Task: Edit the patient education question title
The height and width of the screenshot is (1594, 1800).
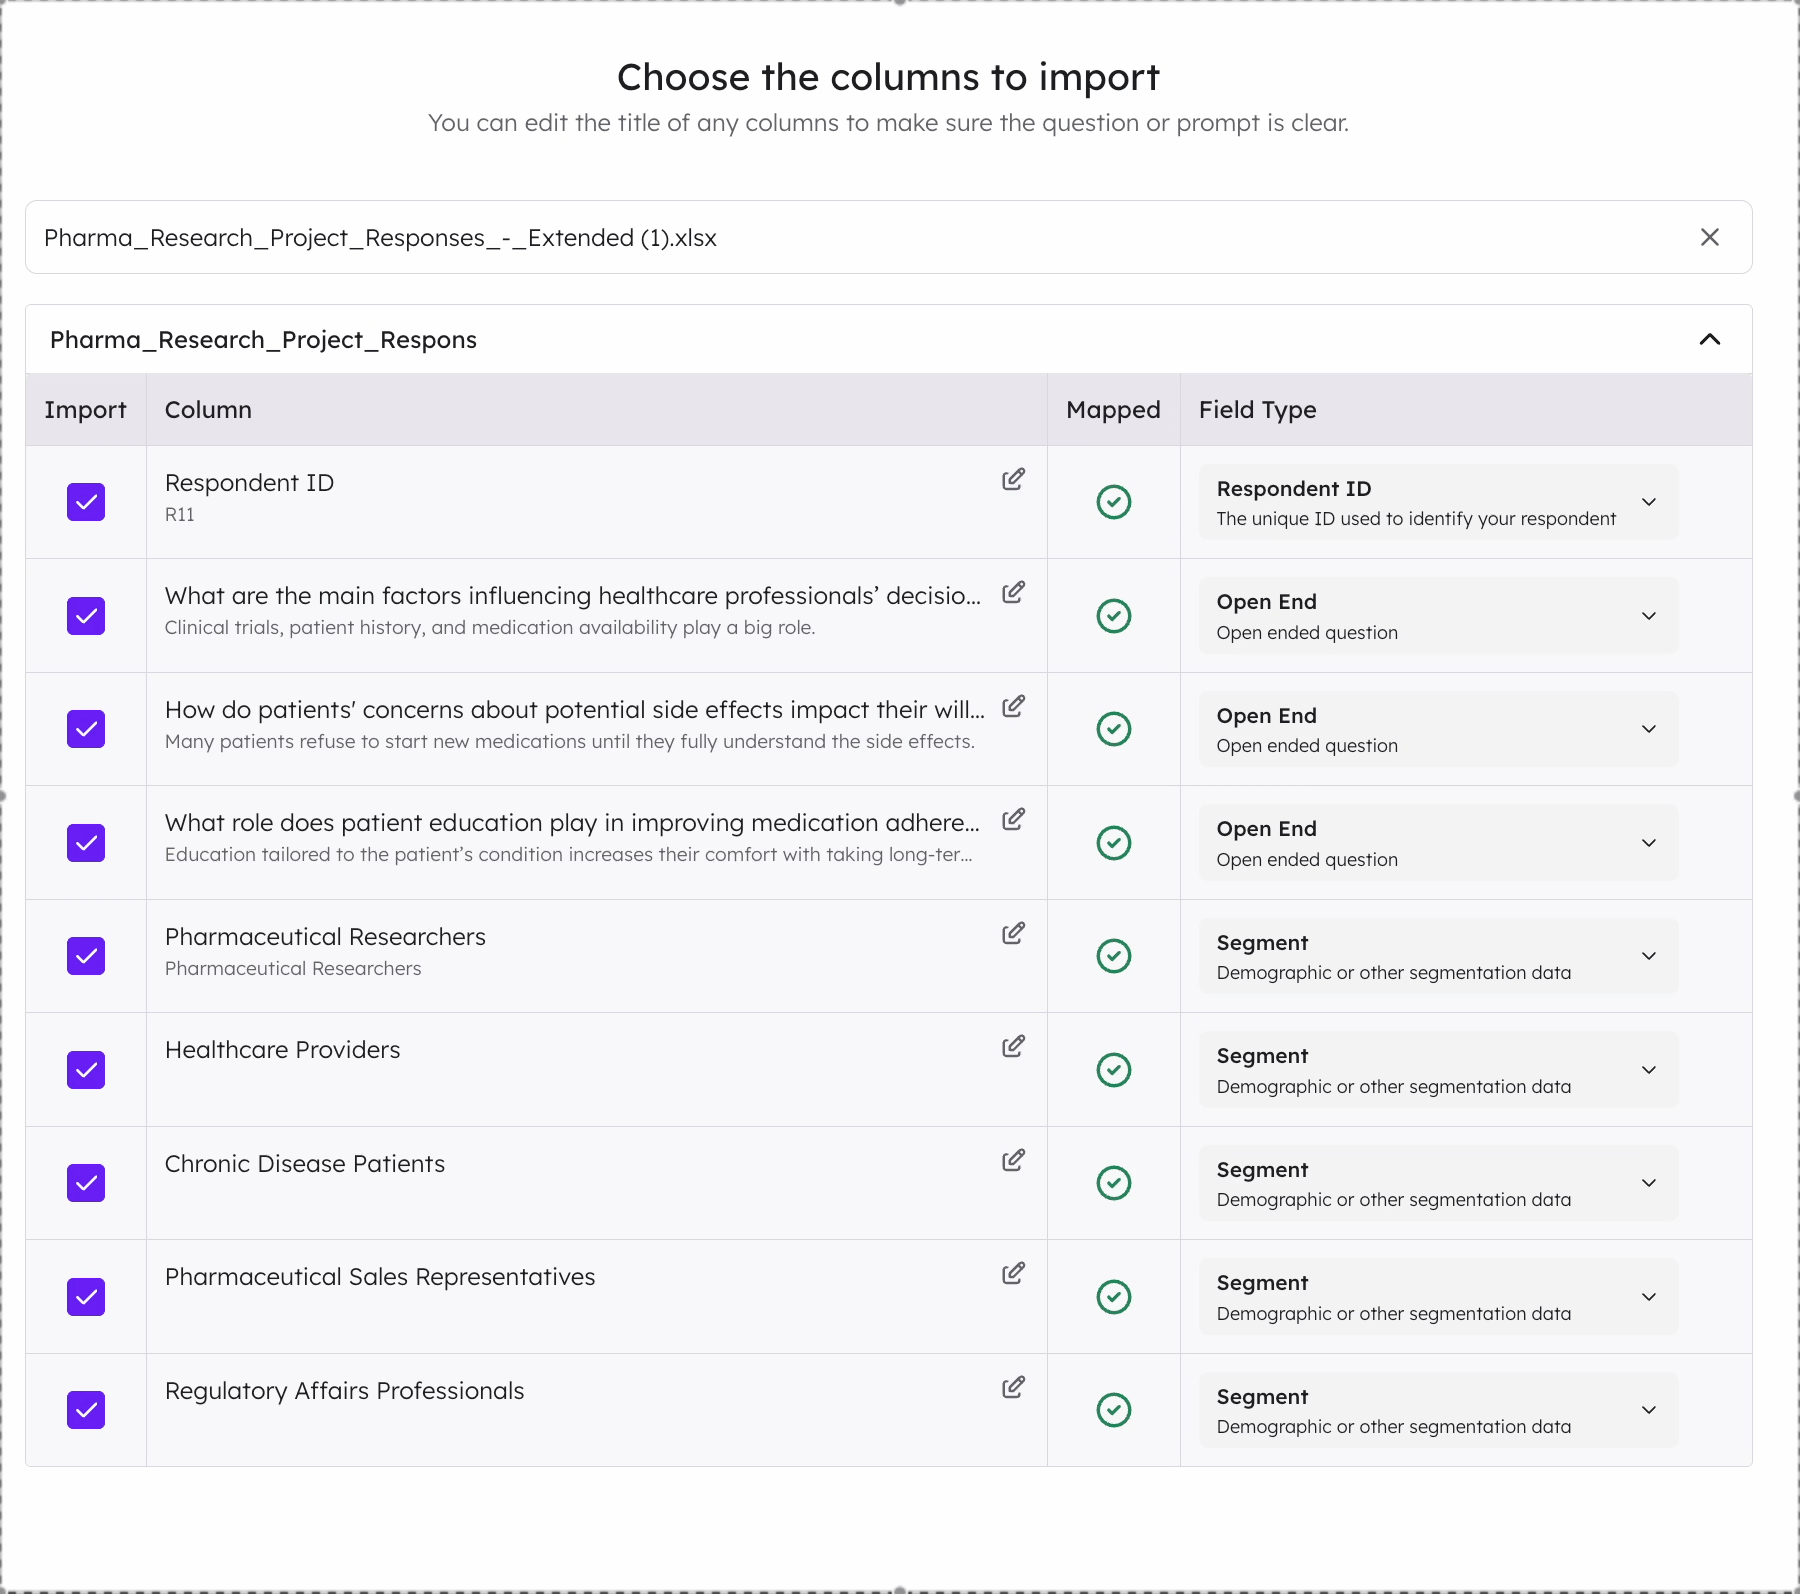Action: 1013,820
